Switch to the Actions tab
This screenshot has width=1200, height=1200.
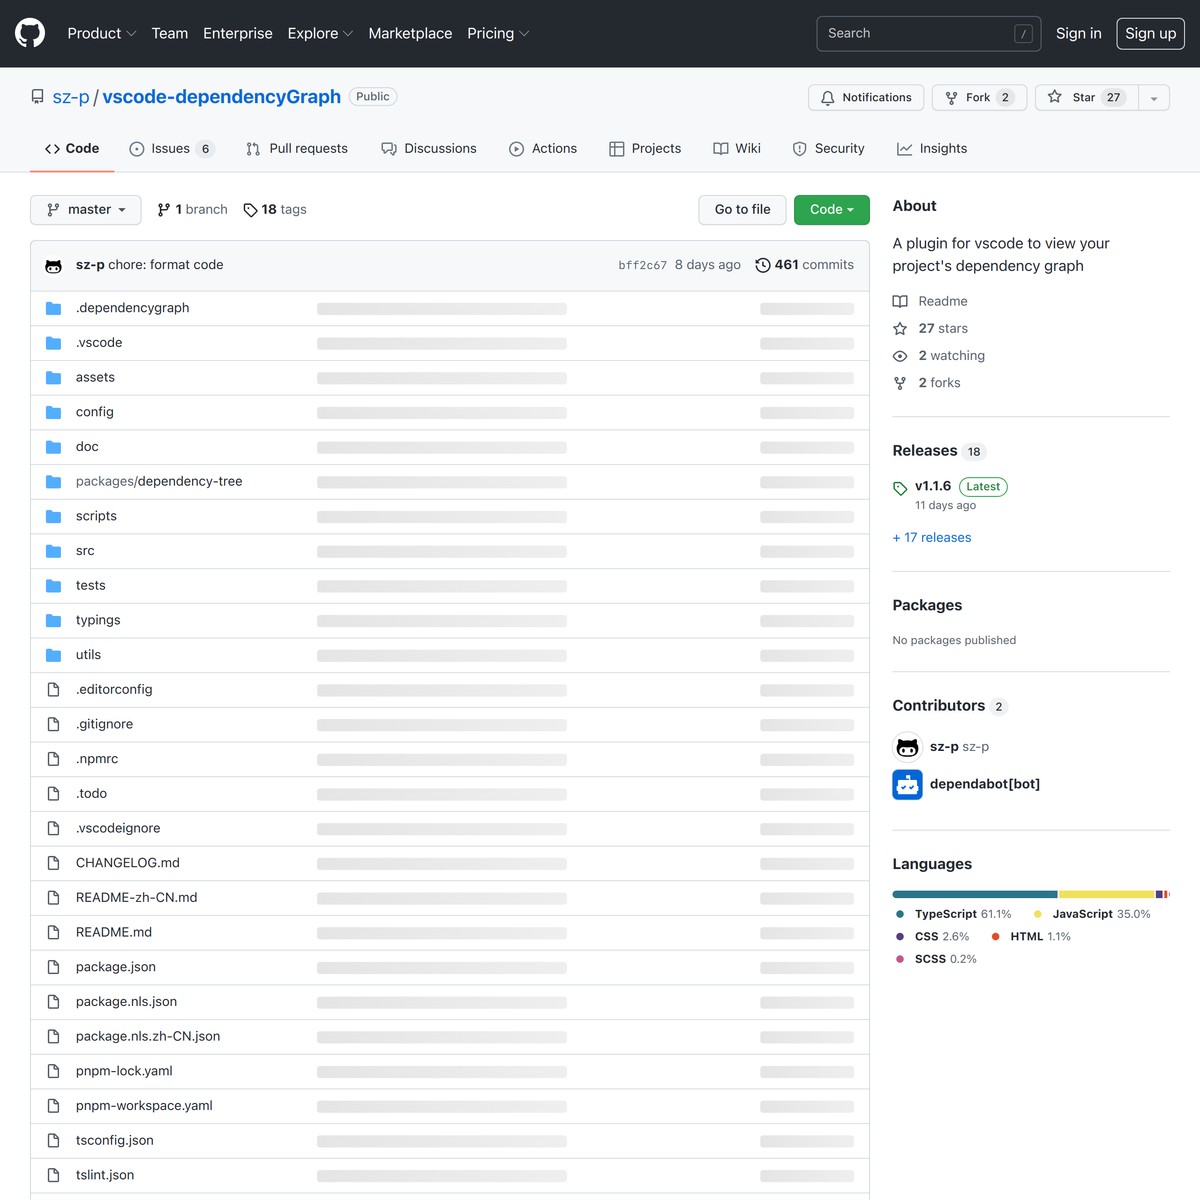543,148
